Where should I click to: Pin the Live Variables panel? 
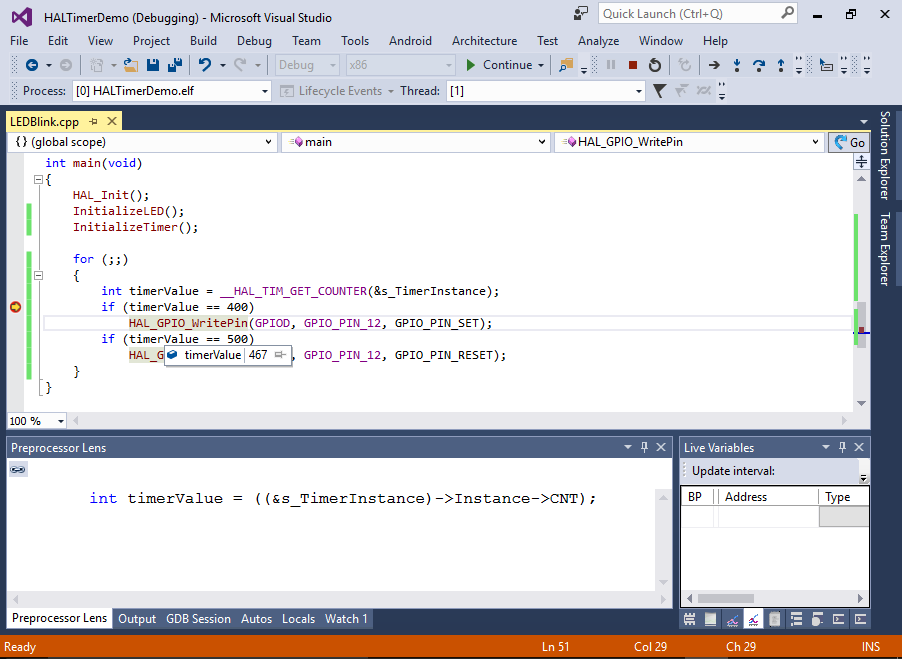point(842,447)
